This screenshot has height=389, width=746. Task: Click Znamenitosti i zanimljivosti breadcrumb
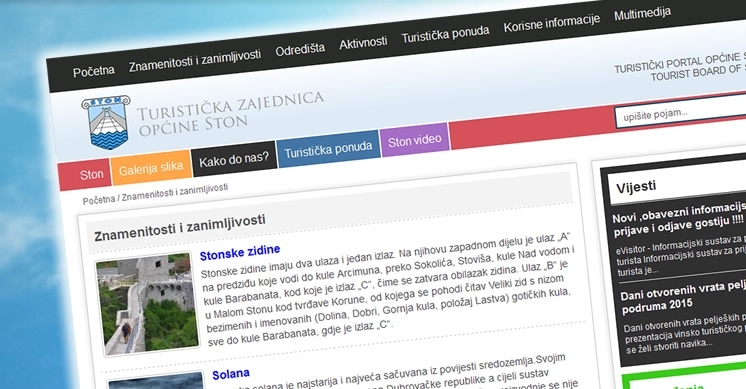tap(175, 193)
